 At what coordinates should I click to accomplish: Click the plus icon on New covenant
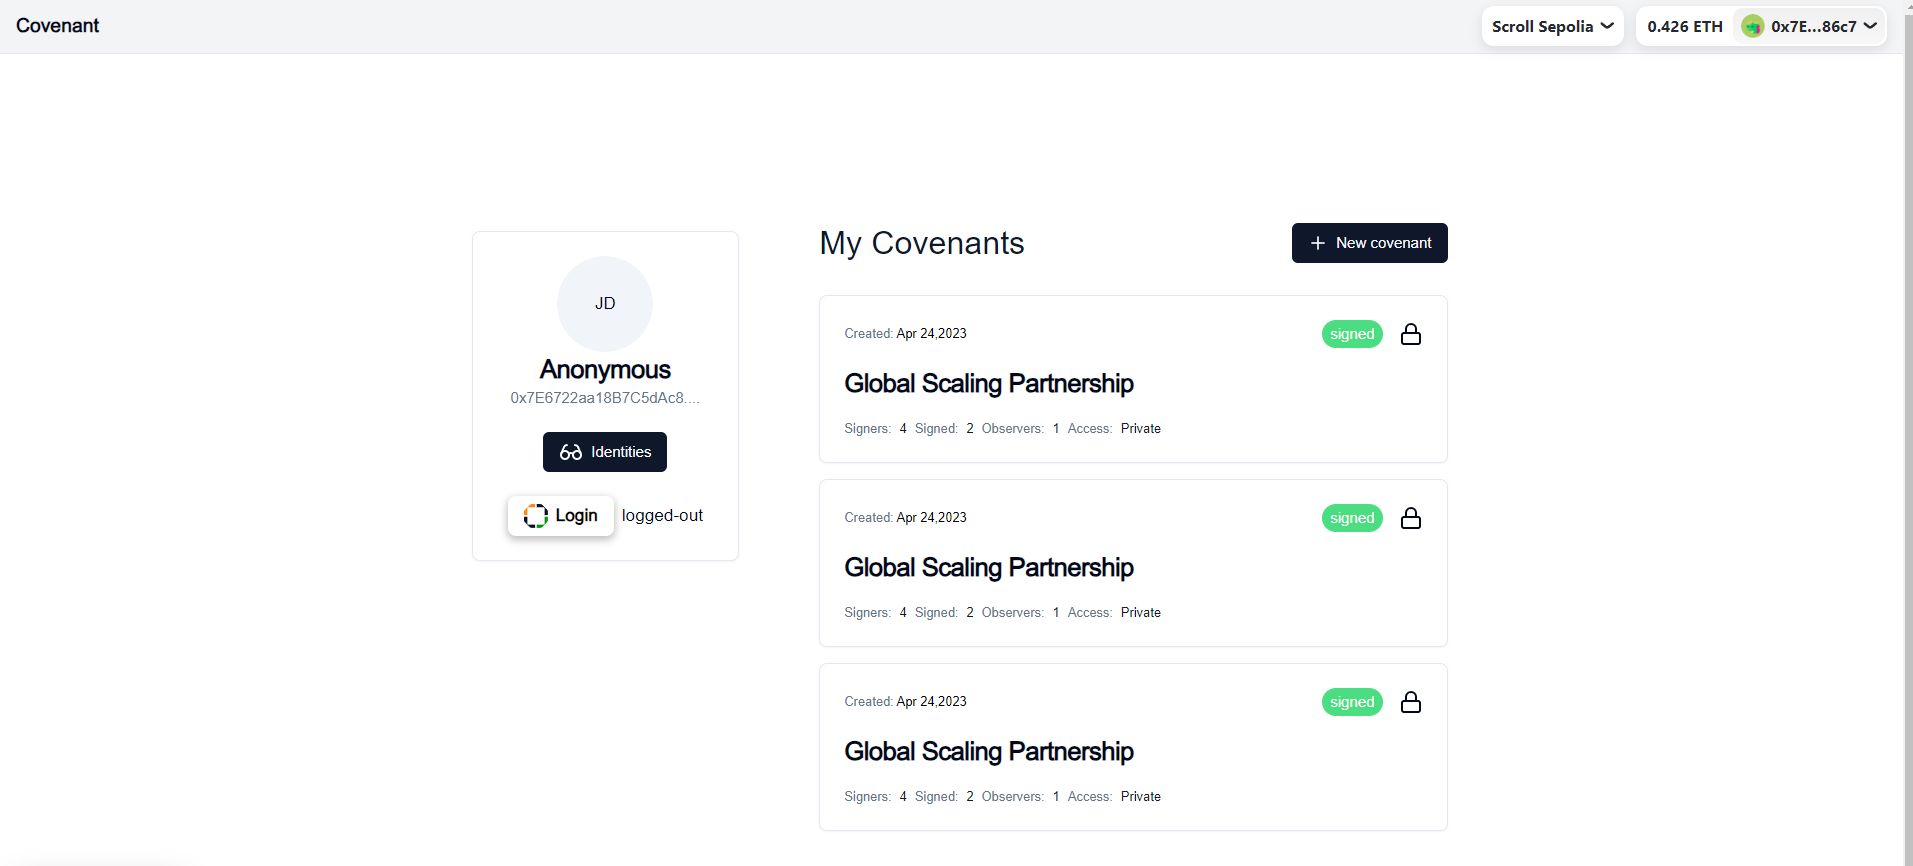tap(1318, 243)
